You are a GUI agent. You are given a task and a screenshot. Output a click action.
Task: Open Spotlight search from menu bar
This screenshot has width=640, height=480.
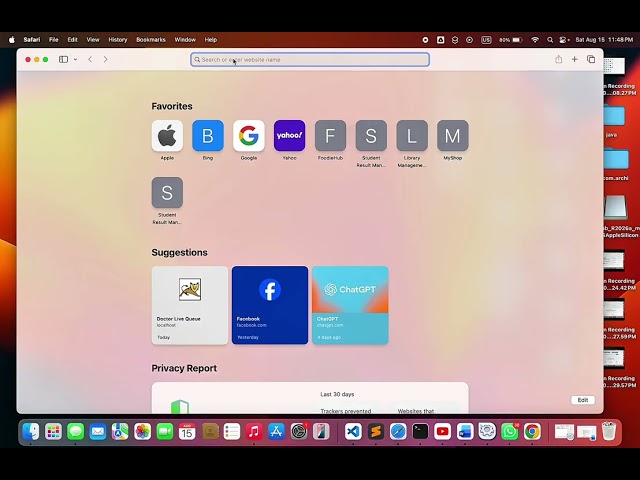pyautogui.click(x=550, y=40)
